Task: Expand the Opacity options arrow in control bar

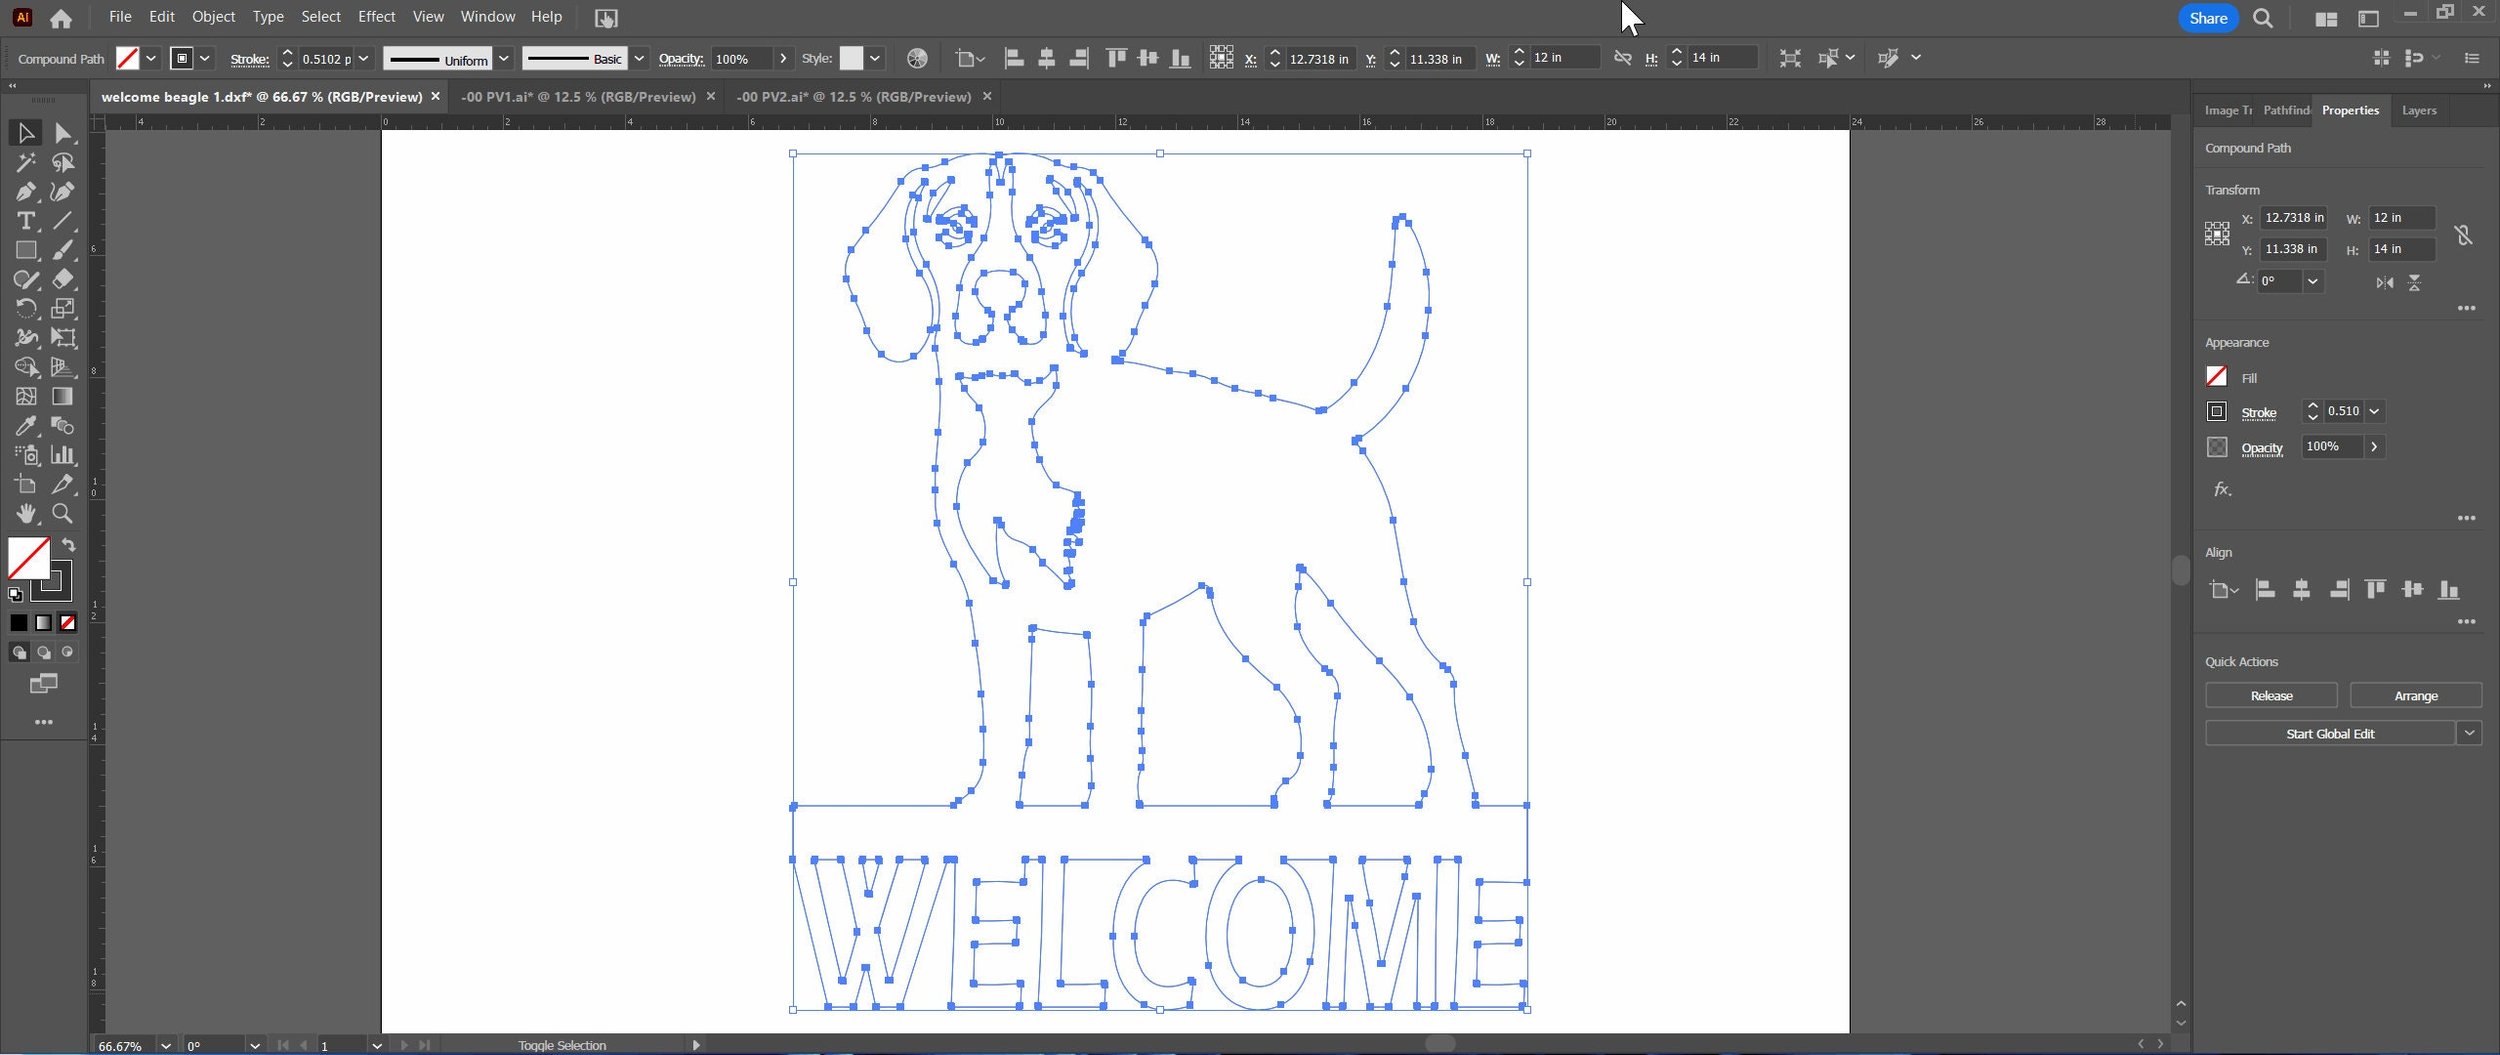Action: pos(783,58)
